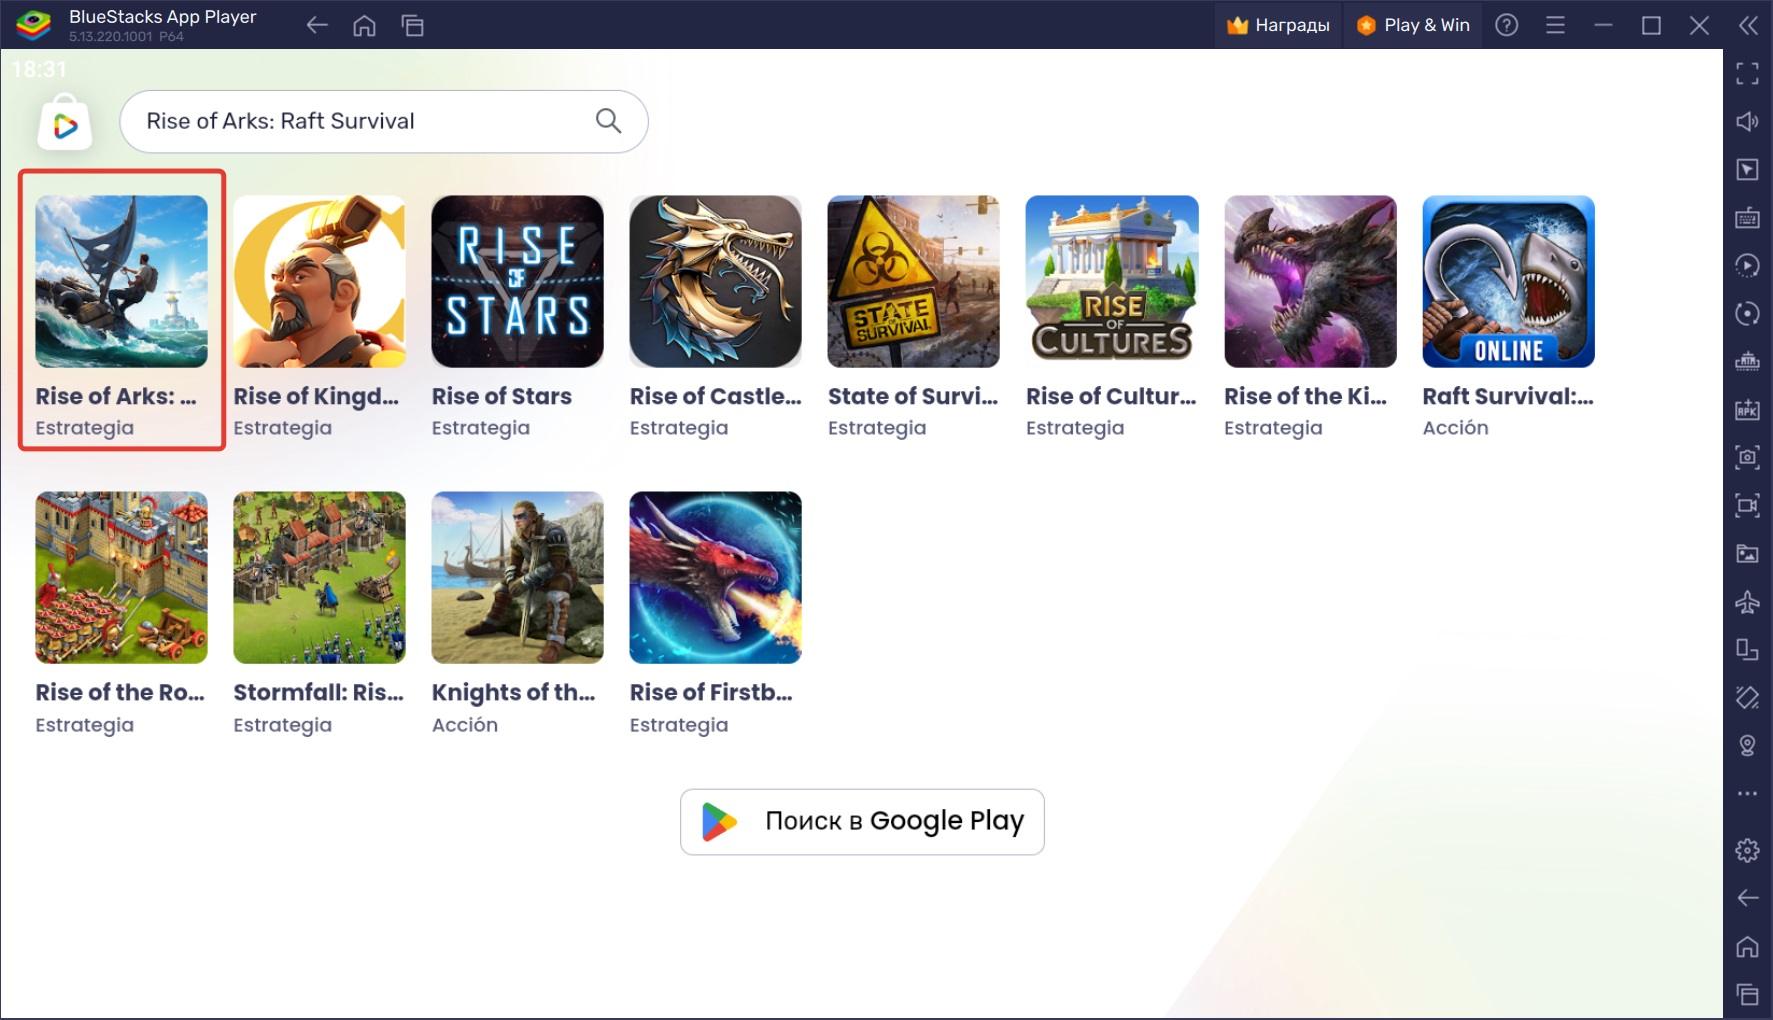The height and width of the screenshot is (1020, 1773).
Task: Open the help question mark icon
Action: tap(1507, 25)
